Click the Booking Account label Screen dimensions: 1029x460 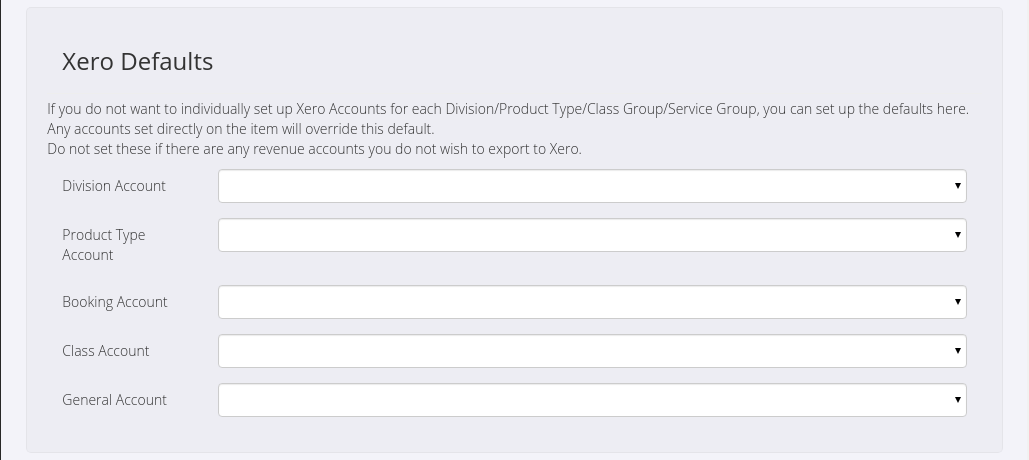114,302
